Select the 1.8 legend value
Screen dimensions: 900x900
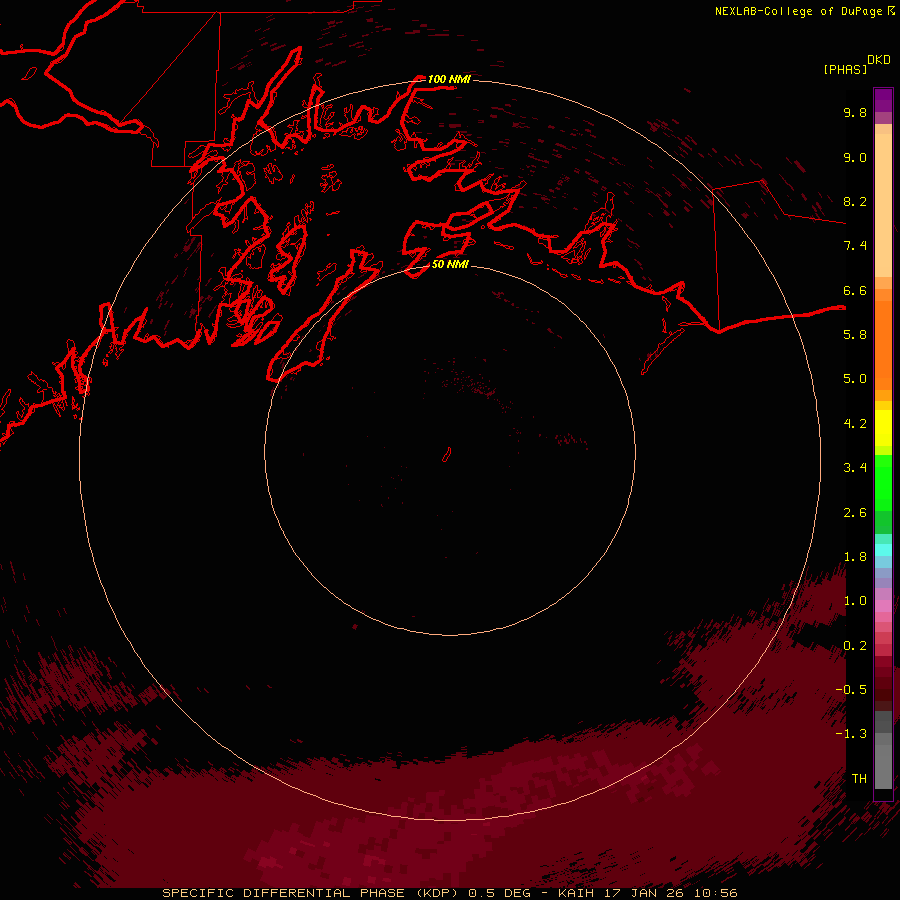coord(855,557)
